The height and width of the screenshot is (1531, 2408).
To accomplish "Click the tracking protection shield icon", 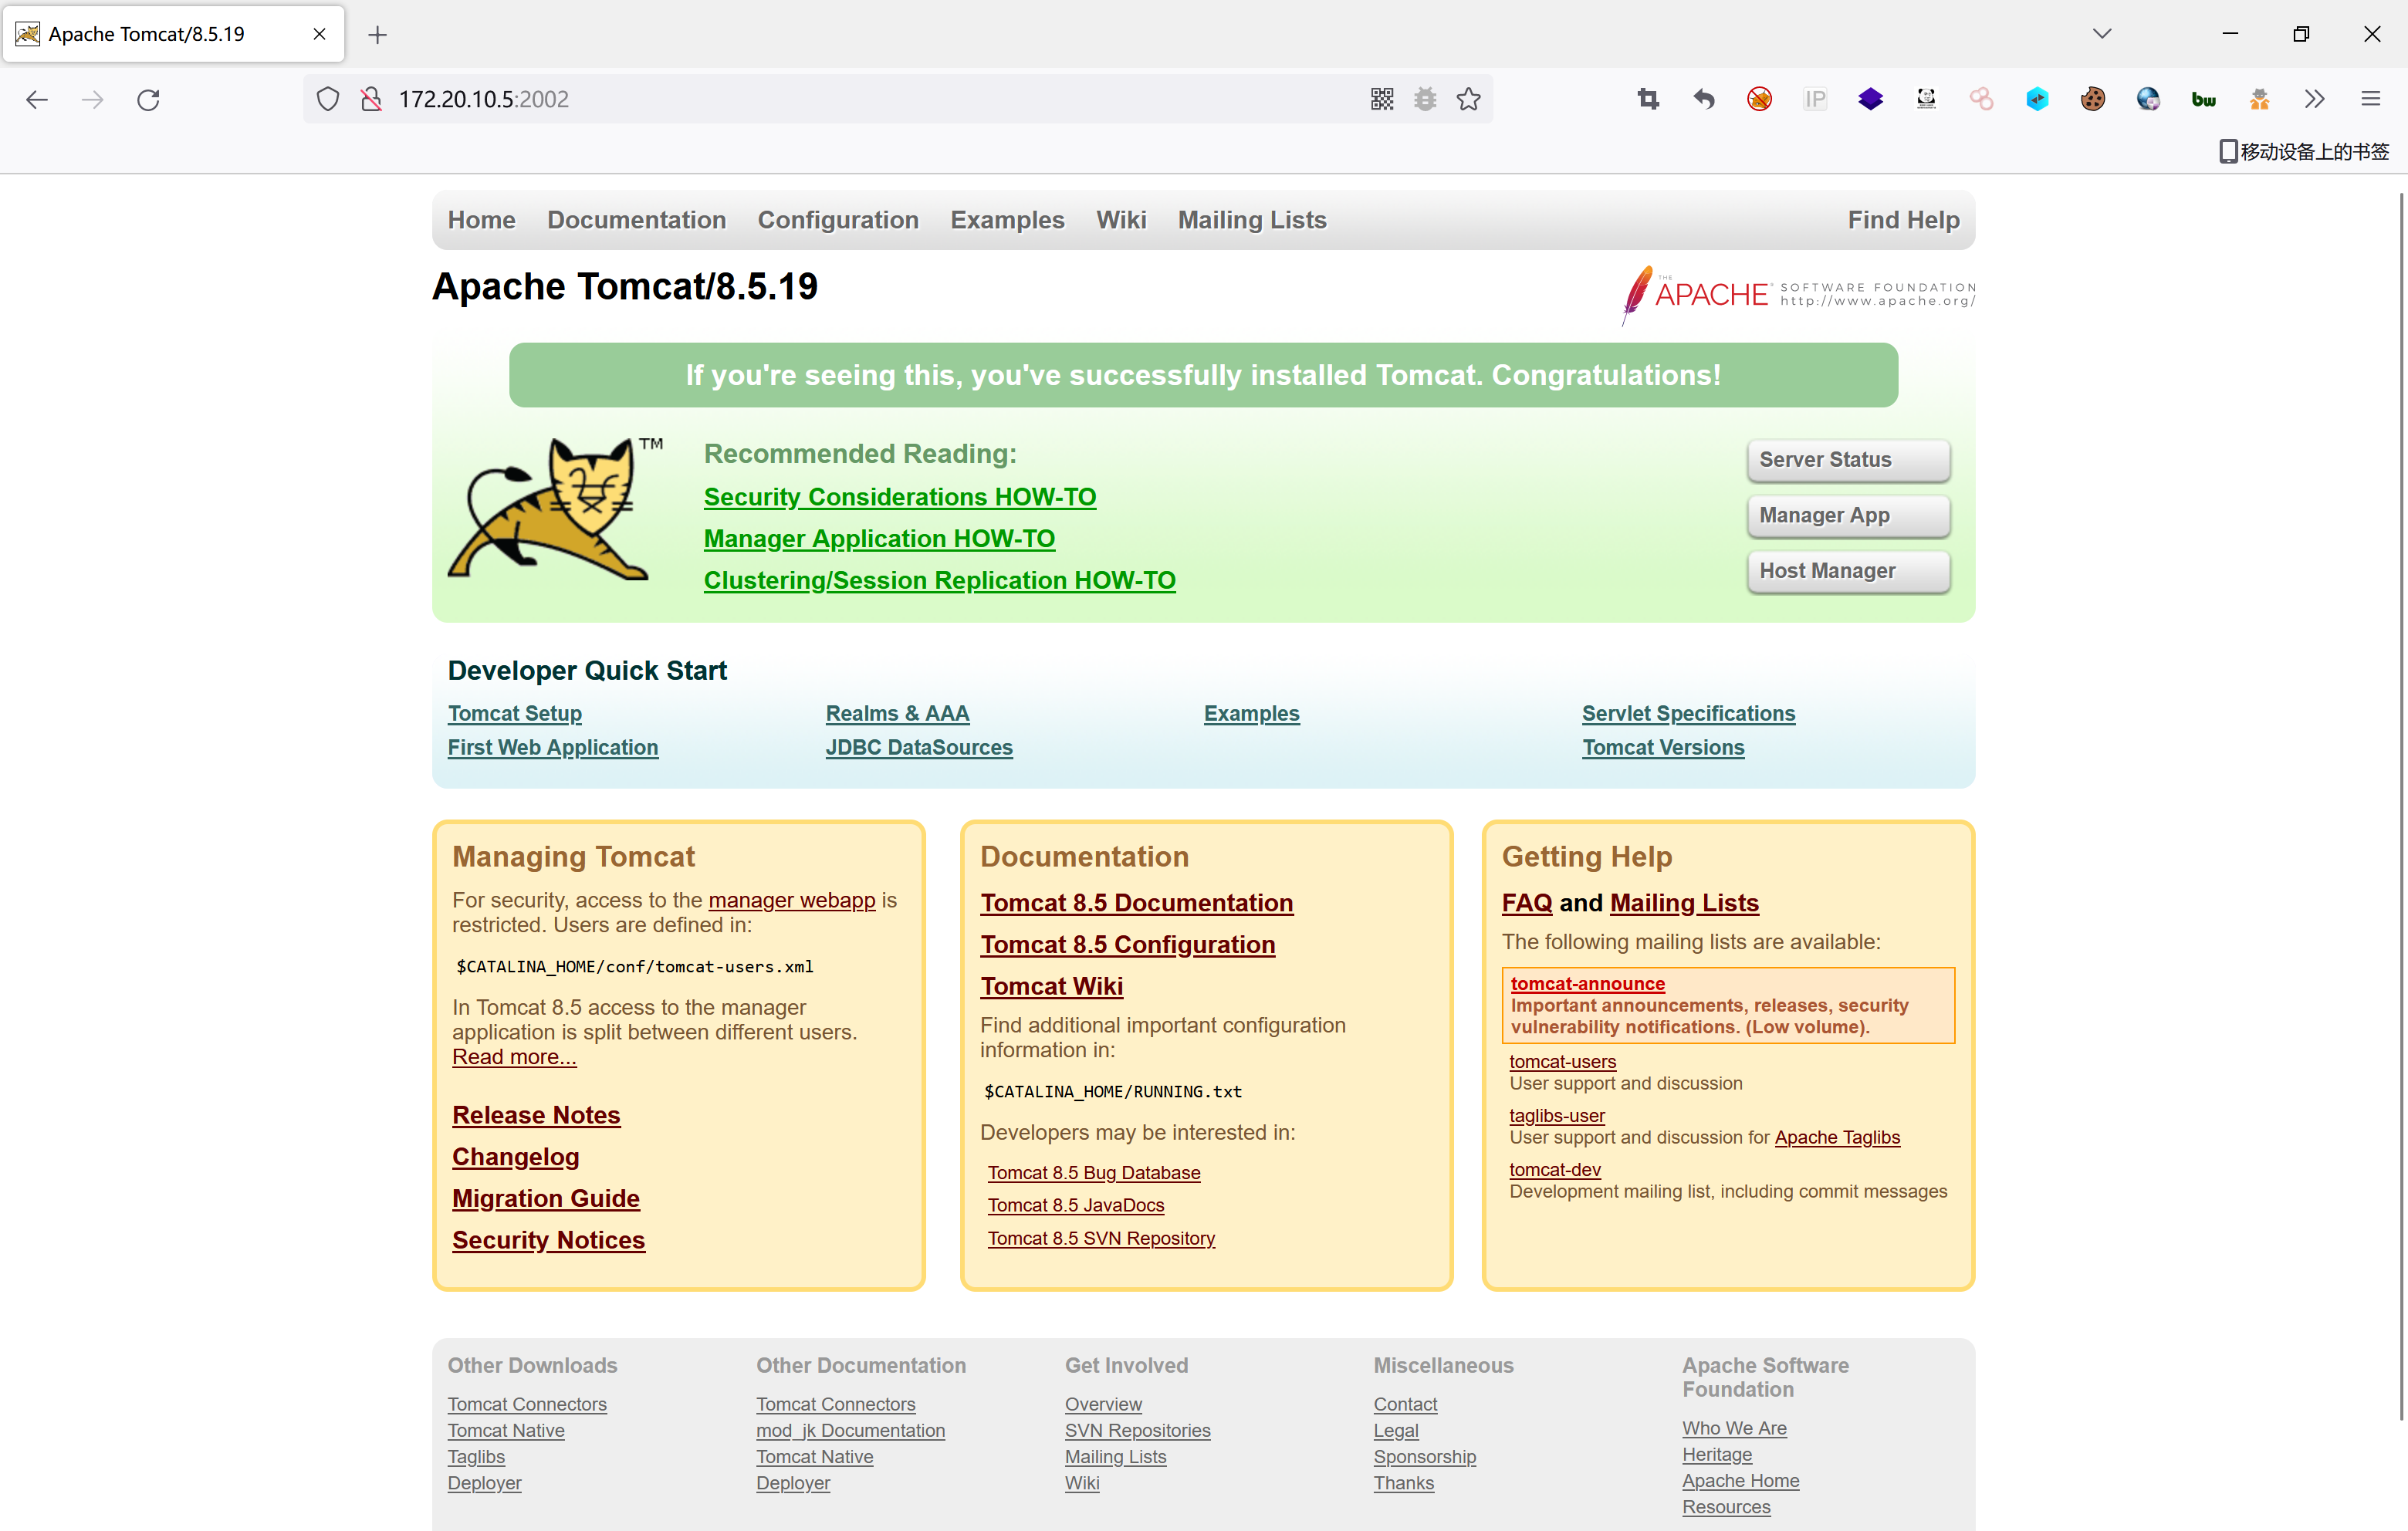I will tap(328, 99).
